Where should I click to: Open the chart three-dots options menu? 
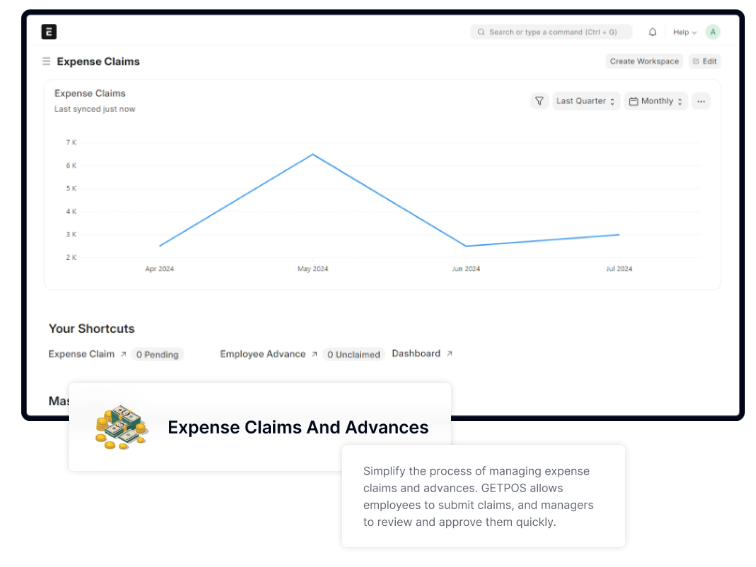click(x=700, y=101)
